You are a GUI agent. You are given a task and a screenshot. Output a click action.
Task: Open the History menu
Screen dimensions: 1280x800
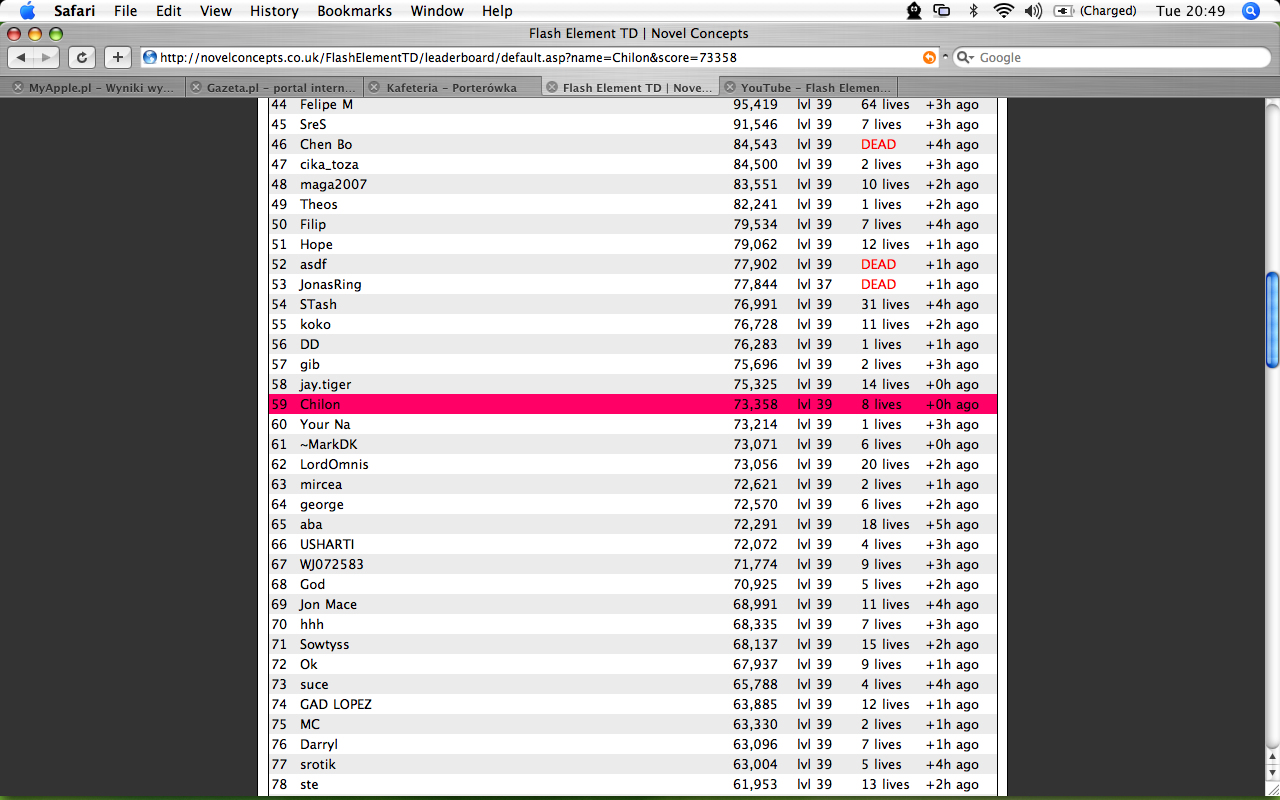click(274, 11)
